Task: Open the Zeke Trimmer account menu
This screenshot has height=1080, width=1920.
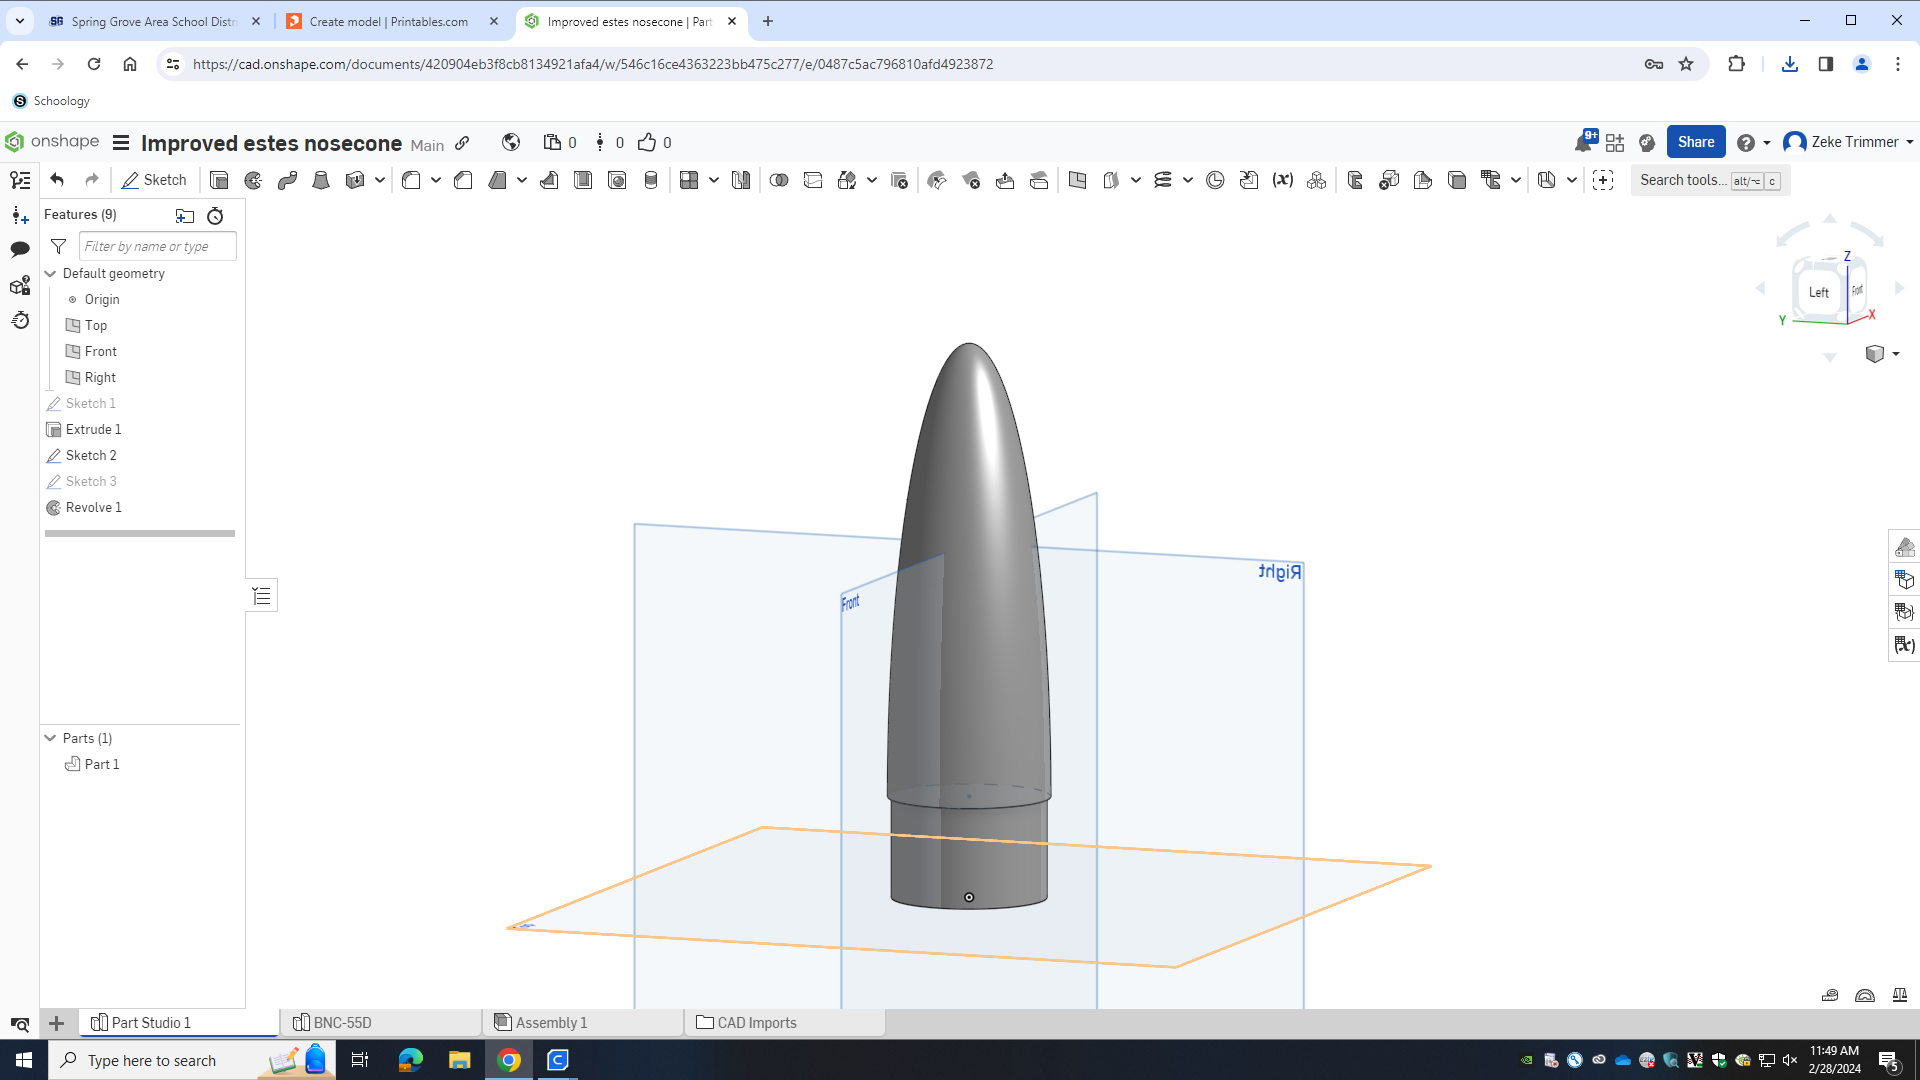Action: (x=1848, y=142)
